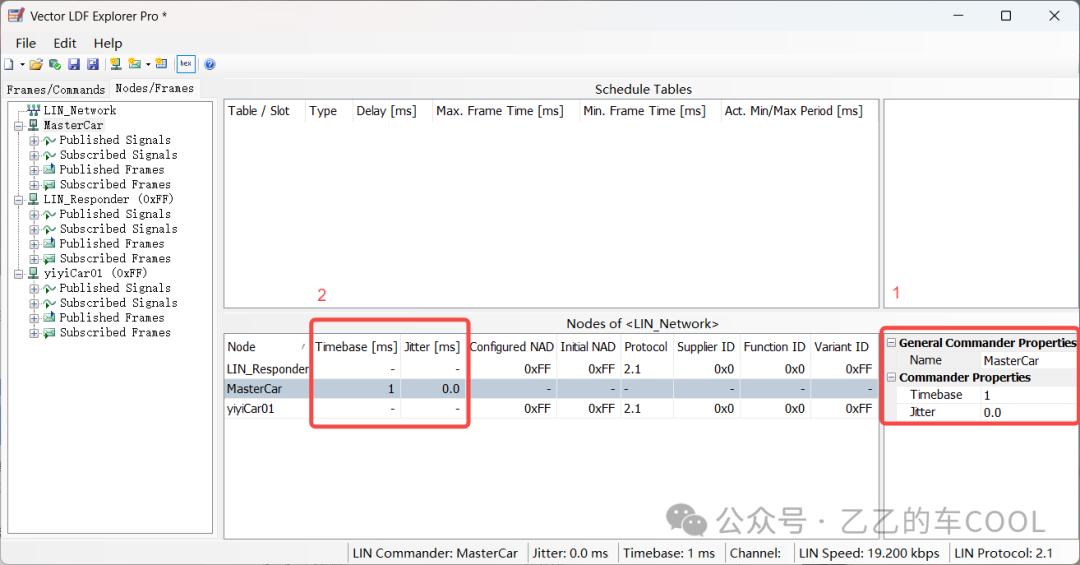Click the Act. Min/Max Period [ms] header
This screenshot has height=565, width=1080.
pos(798,111)
